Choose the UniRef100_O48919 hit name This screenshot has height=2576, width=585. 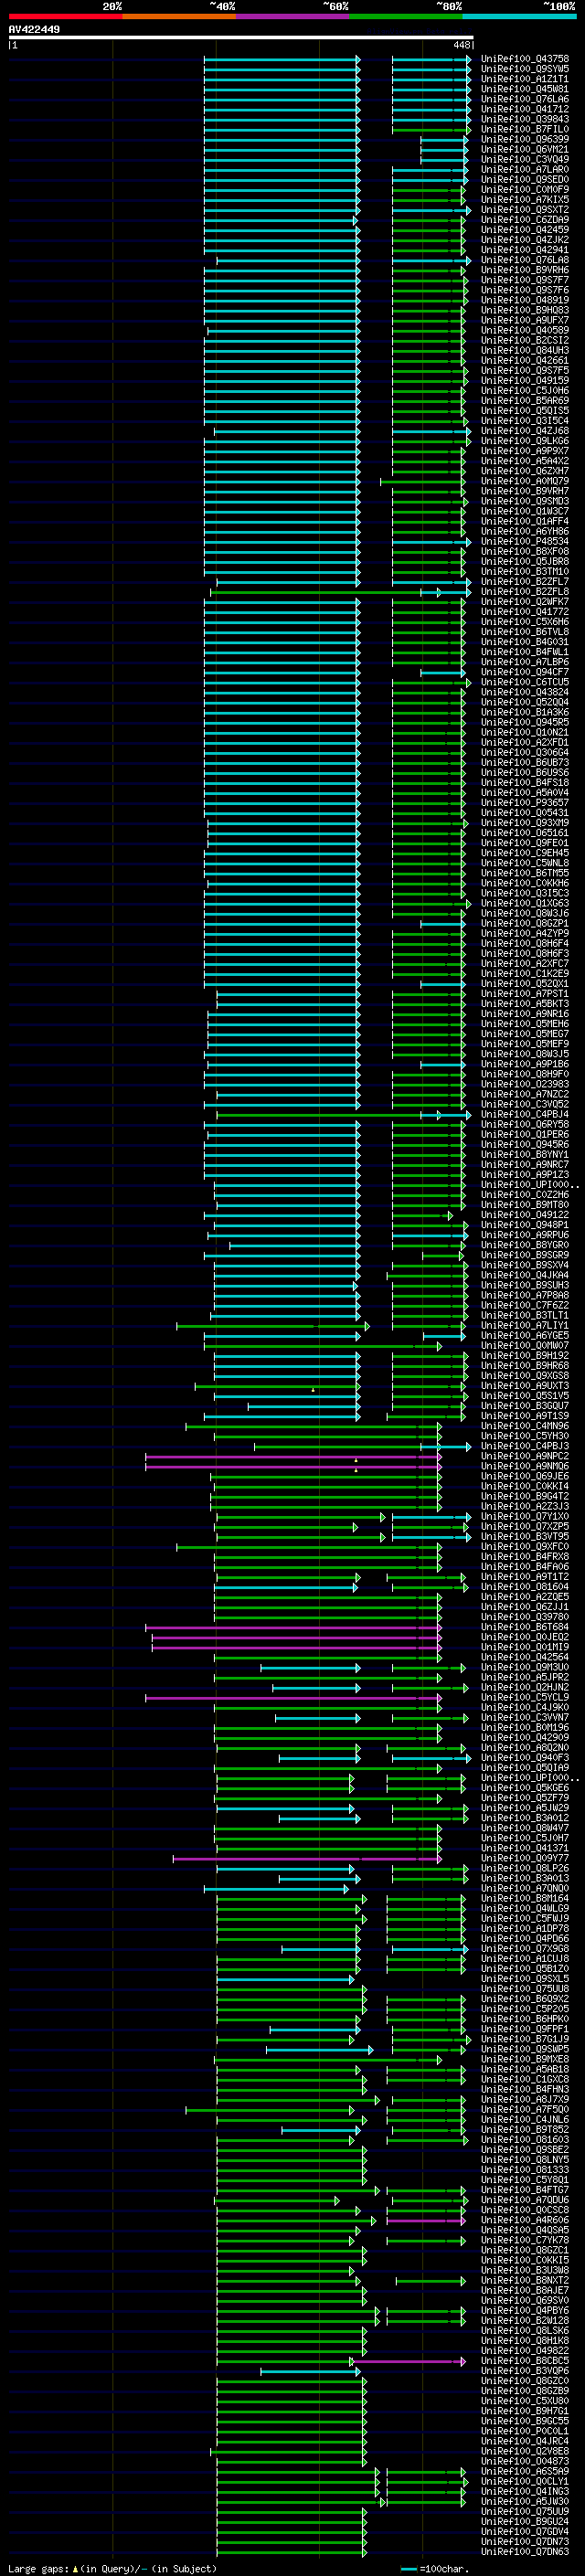[525, 300]
